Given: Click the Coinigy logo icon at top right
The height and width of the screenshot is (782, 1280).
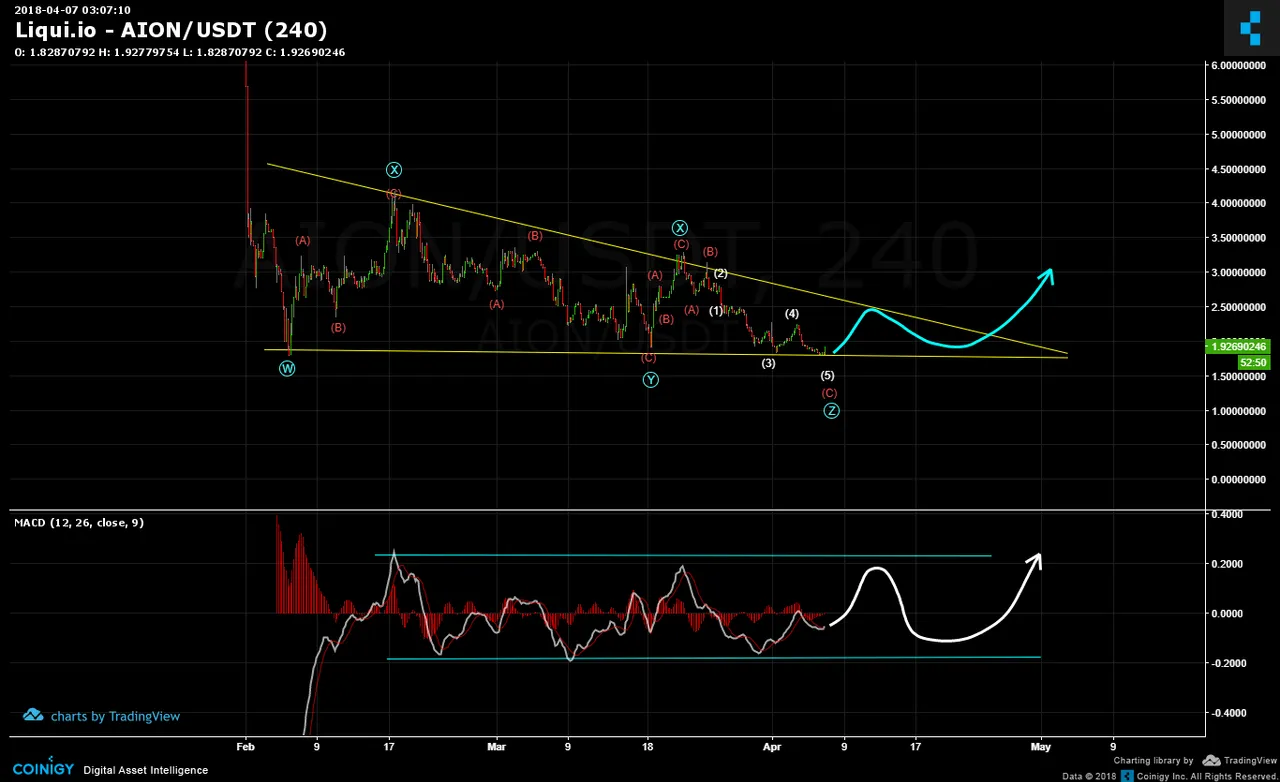Looking at the screenshot, I should 1251,28.
